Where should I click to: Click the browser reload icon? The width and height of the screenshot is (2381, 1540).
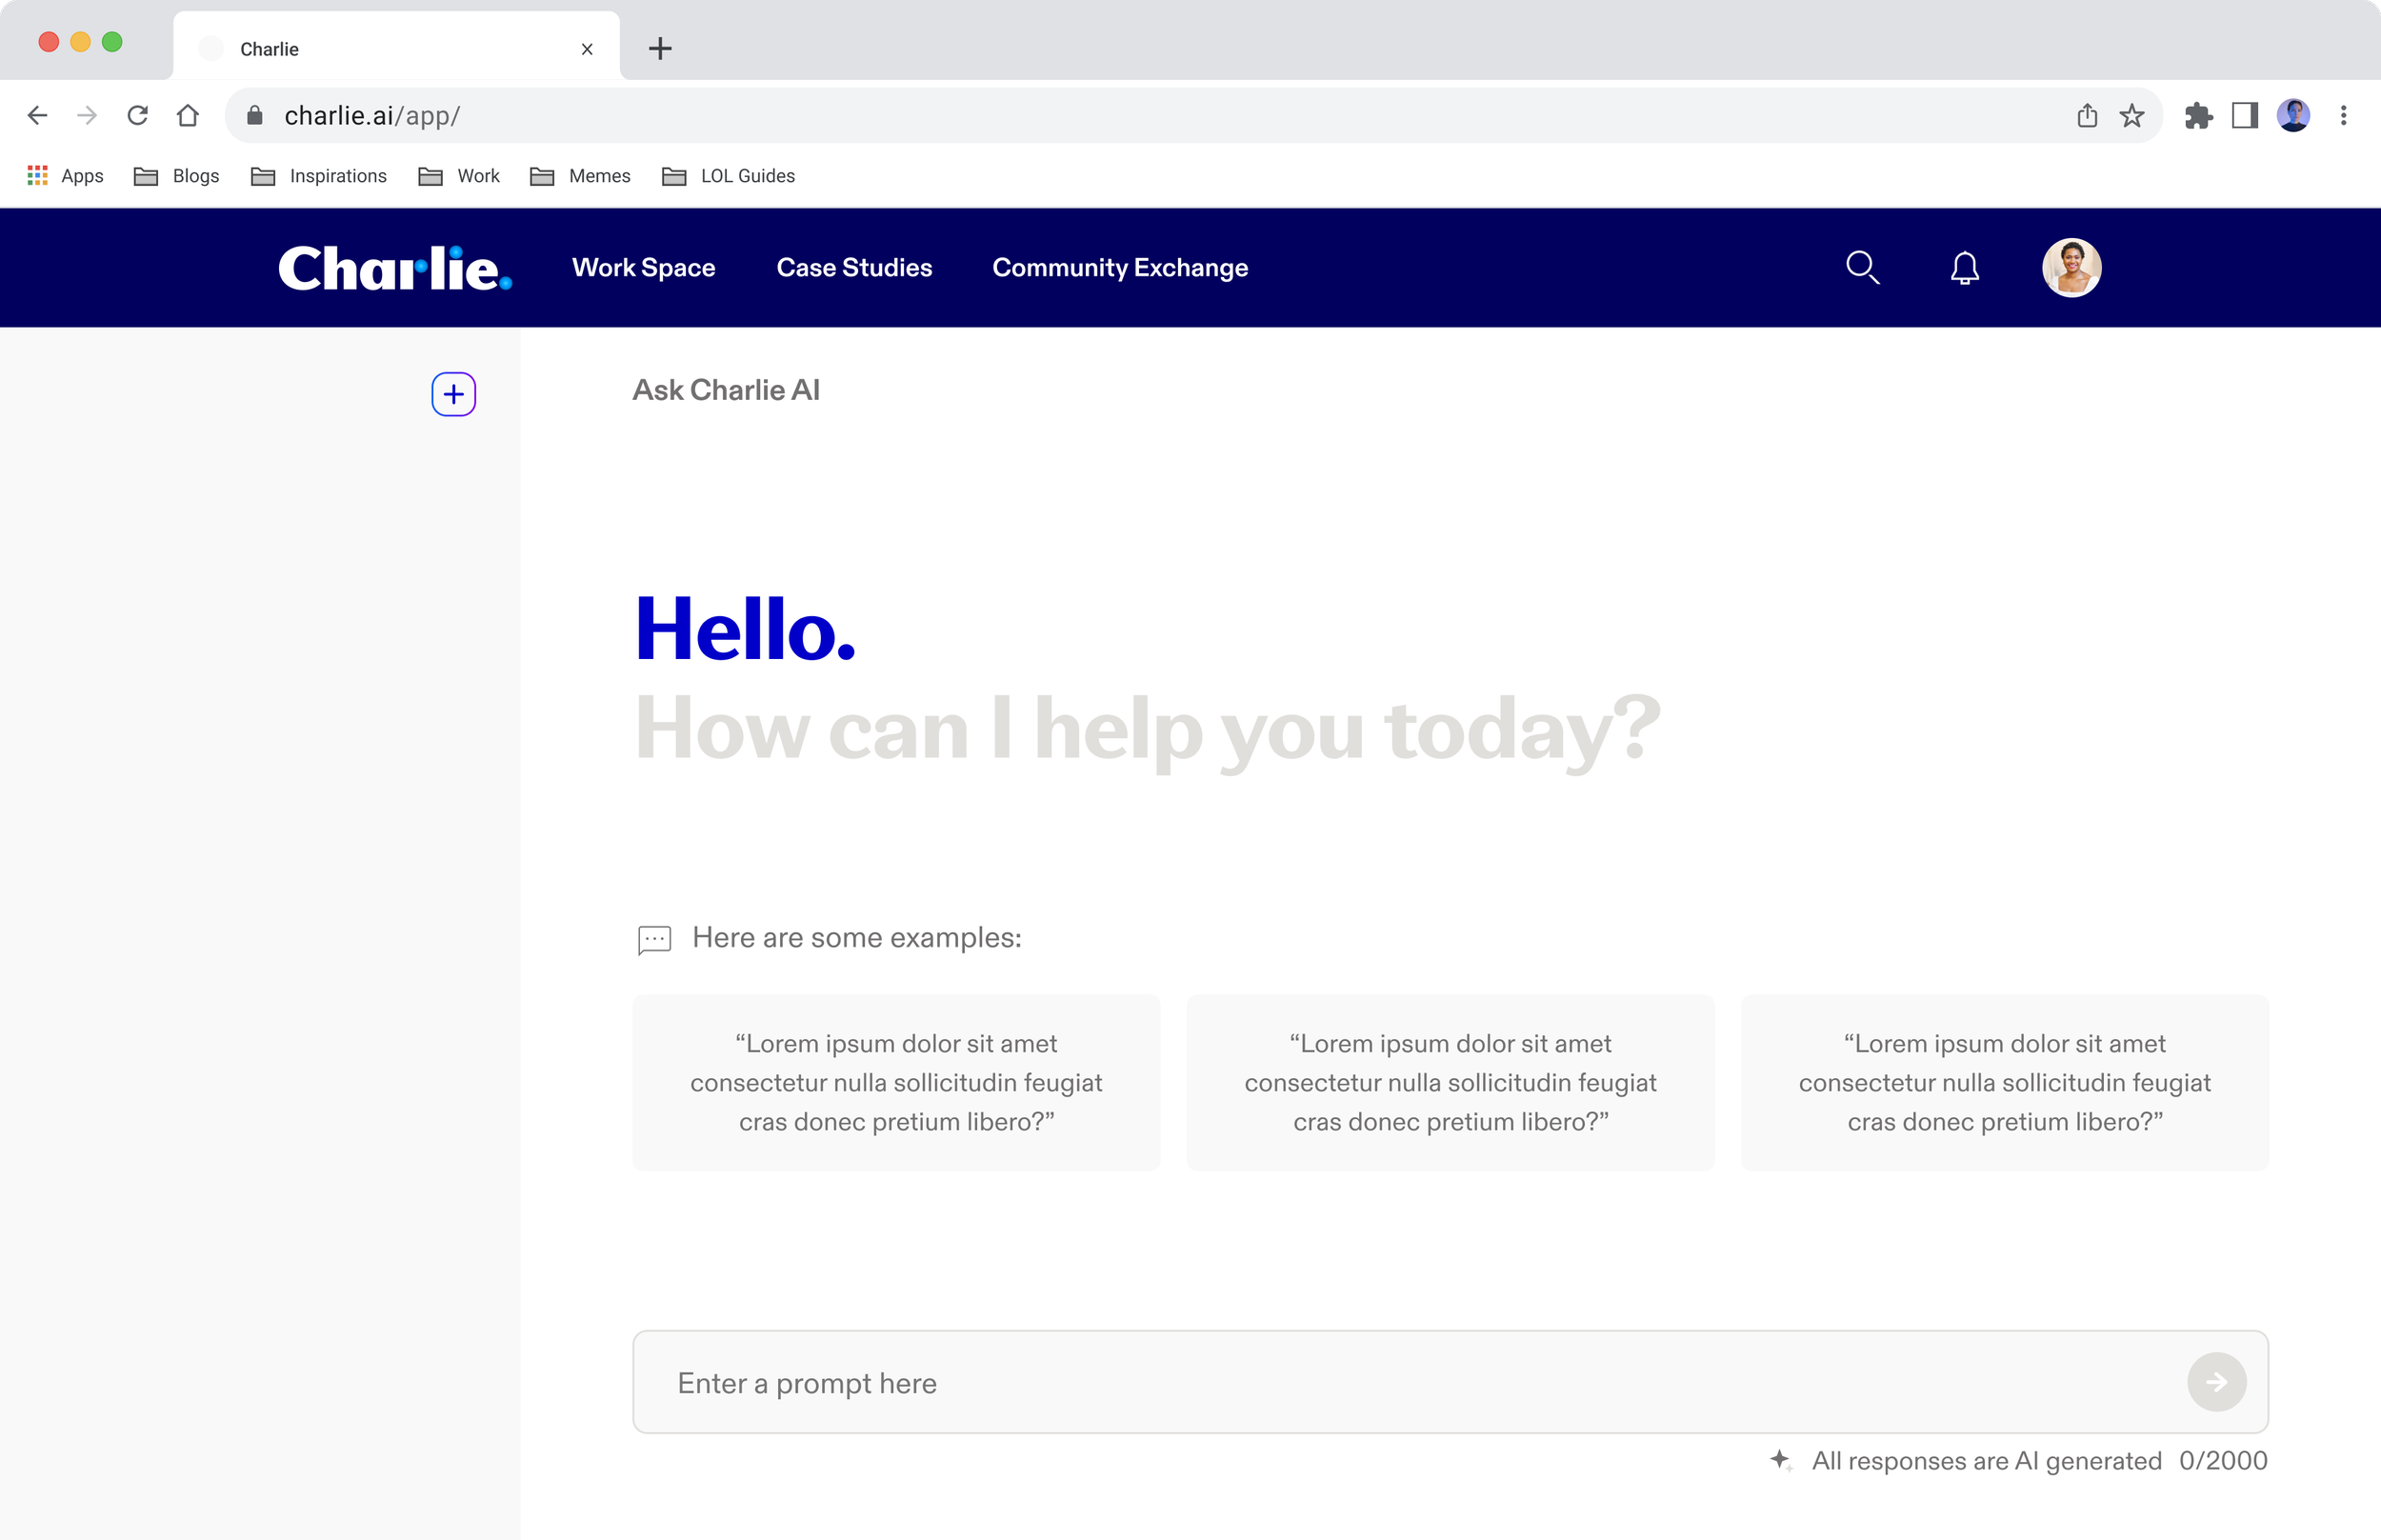click(138, 116)
